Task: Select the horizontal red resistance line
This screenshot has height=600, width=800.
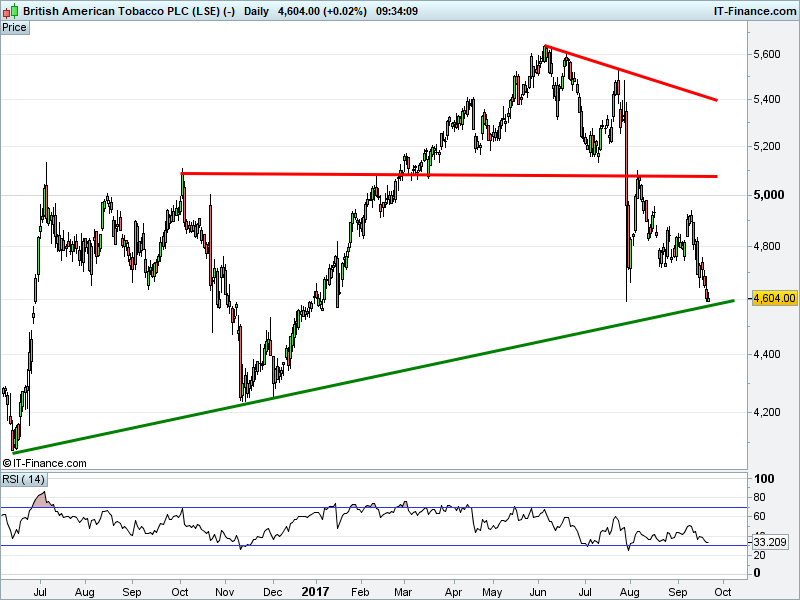Action: (x=449, y=175)
